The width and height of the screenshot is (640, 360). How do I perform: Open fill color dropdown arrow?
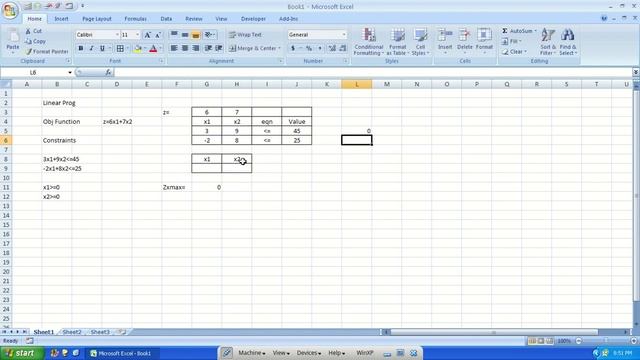click(x=145, y=49)
